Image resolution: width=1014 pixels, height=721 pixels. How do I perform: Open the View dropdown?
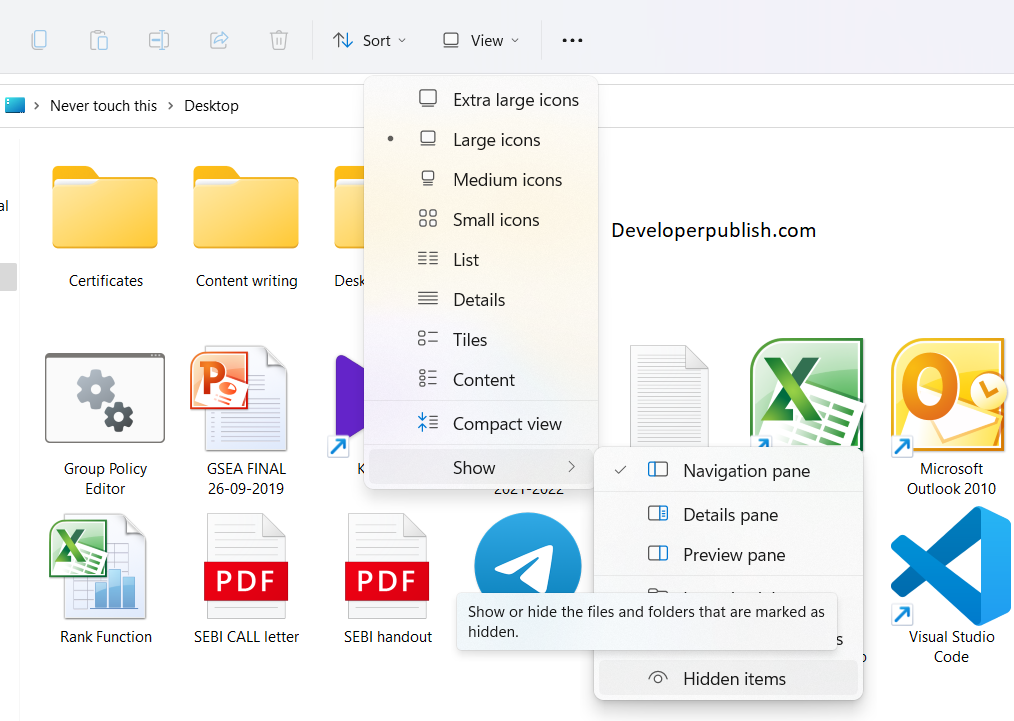pos(481,41)
